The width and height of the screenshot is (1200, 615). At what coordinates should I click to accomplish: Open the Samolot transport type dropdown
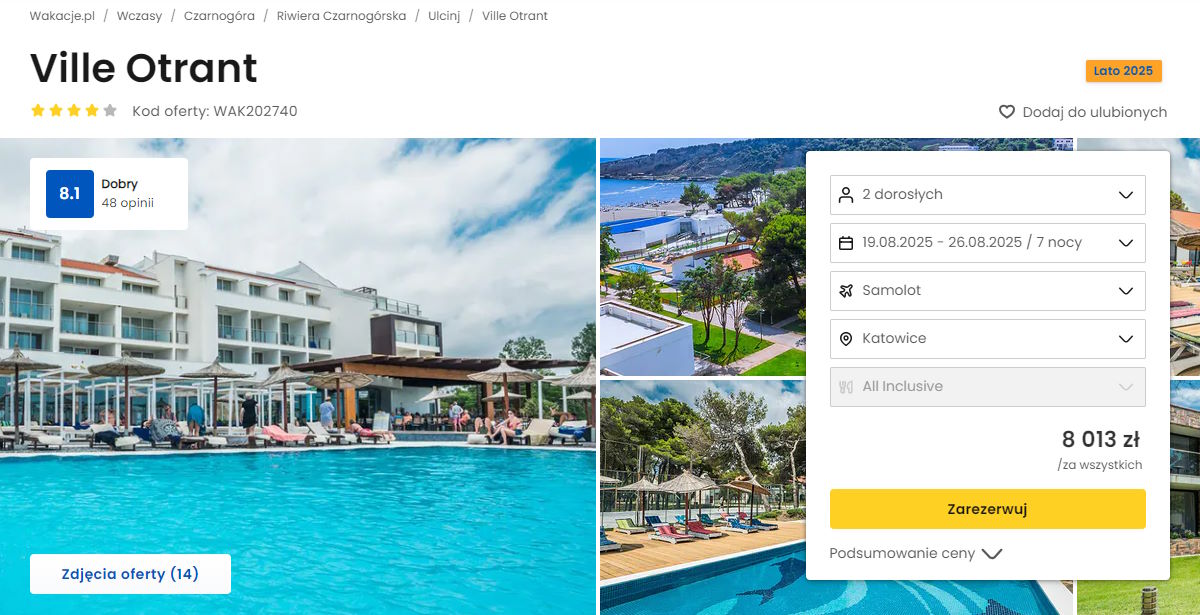[x=988, y=291]
